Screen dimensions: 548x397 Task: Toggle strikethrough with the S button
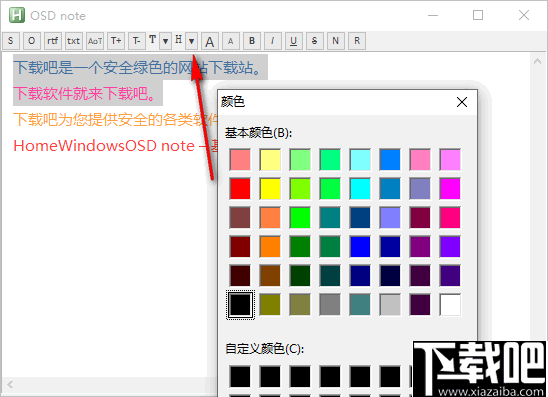315,41
